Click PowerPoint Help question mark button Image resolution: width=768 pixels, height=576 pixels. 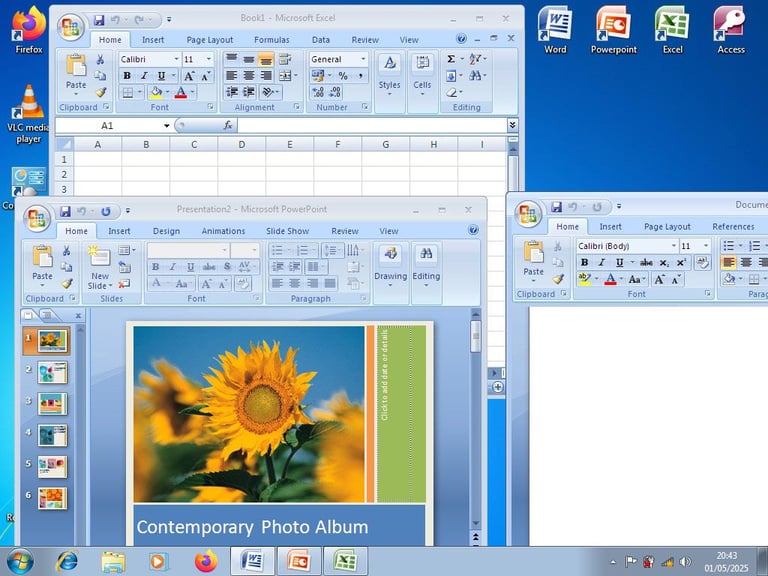click(473, 230)
